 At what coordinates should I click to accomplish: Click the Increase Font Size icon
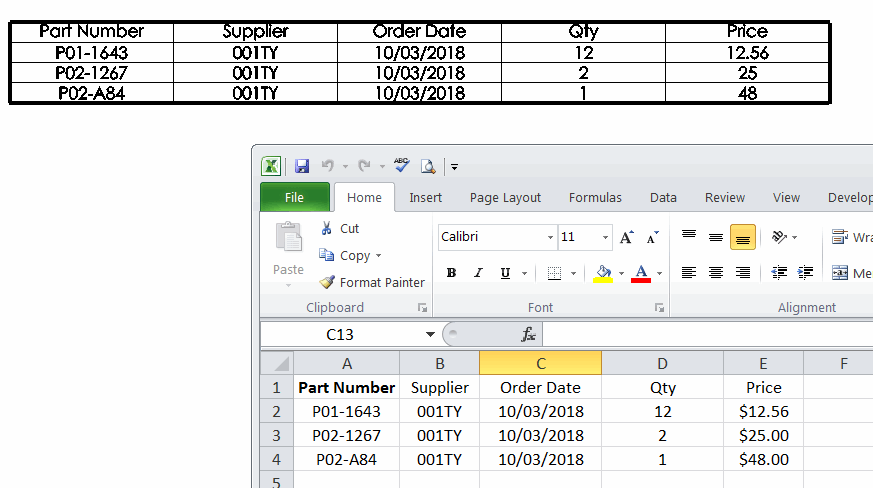[x=626, y=237]
